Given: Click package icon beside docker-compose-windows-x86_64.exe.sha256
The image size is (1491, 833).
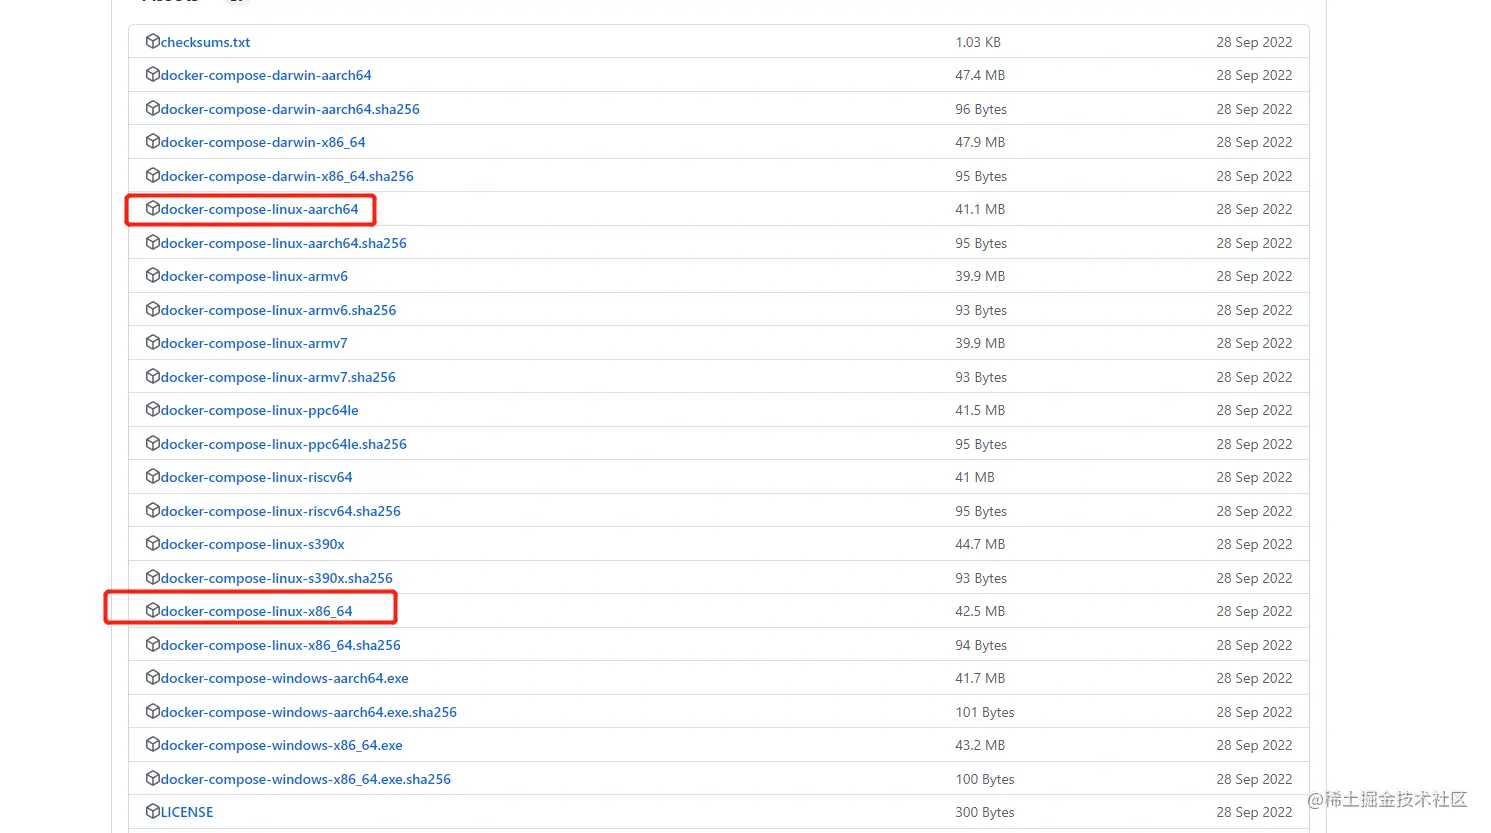Looking at the screenshot, I should pos(153,778).
